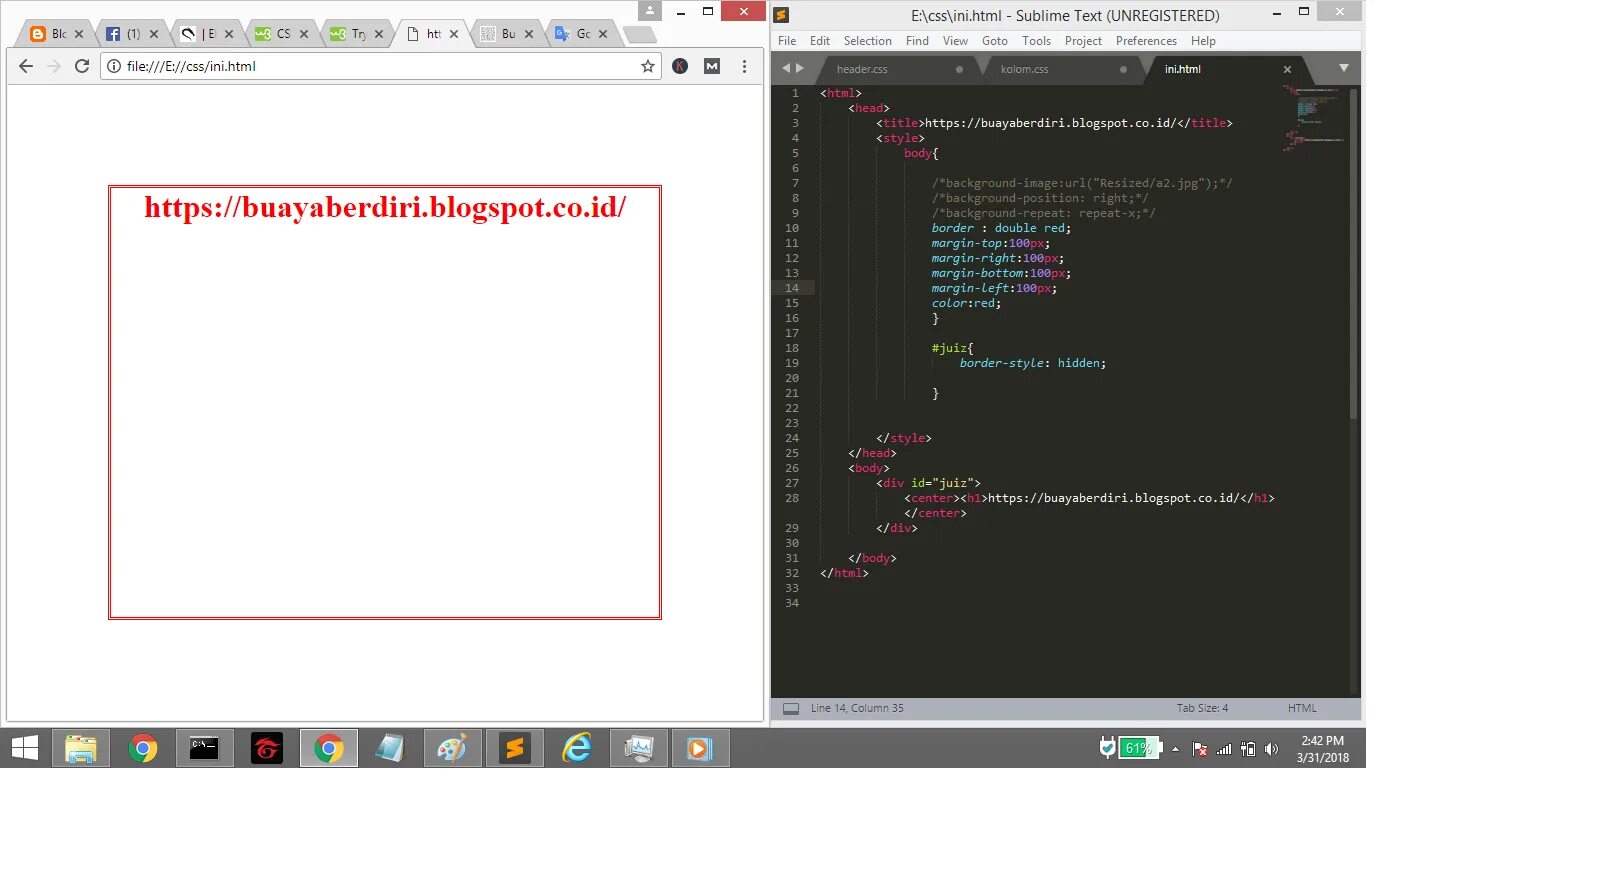Click 'border : double red;' code line
This screenshot has height=895, width=1600.
pyautogui.click(x=1001, y=228)
